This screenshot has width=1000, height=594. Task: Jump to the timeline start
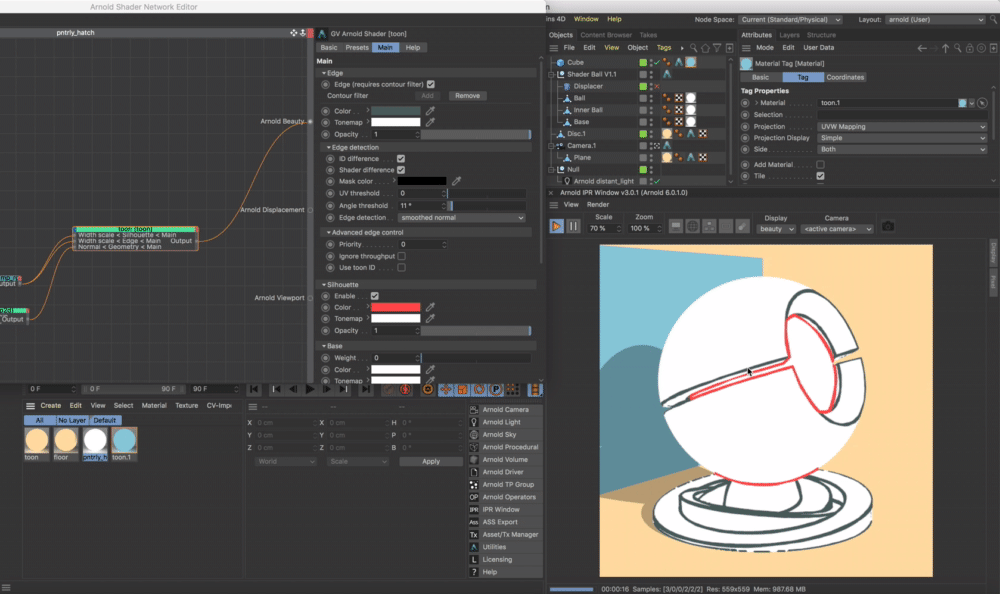click(x=254, y=389)
